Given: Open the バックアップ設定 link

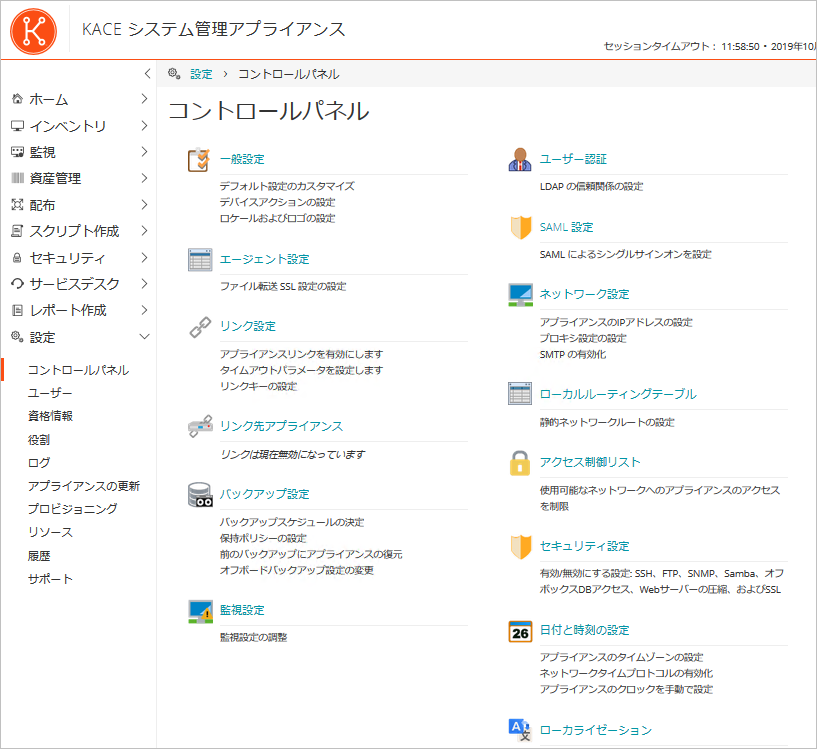Looking at the screenshot, I should point(264,494).
